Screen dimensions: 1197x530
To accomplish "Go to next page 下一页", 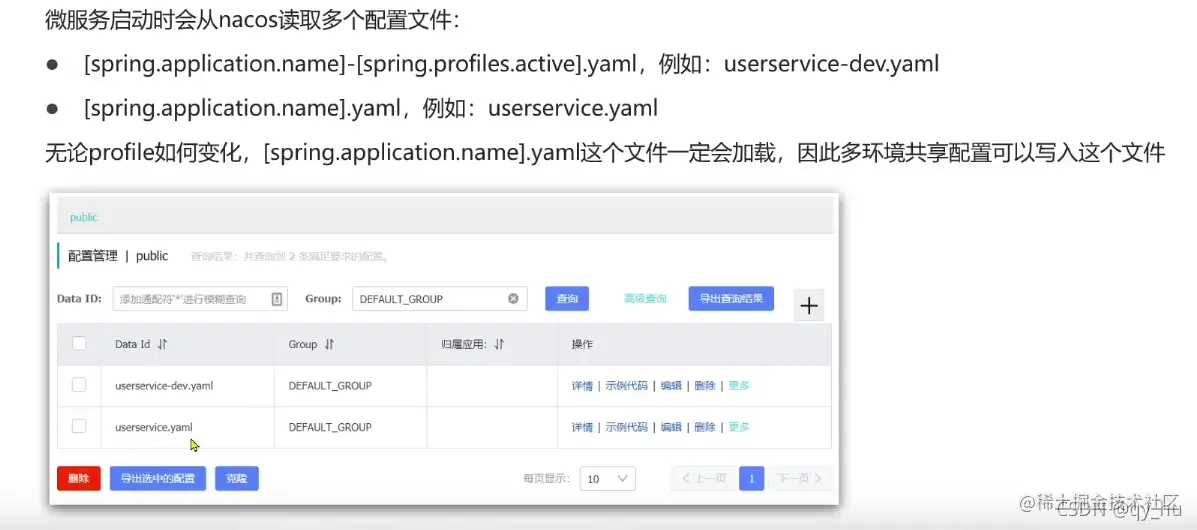I will [800, 479].
